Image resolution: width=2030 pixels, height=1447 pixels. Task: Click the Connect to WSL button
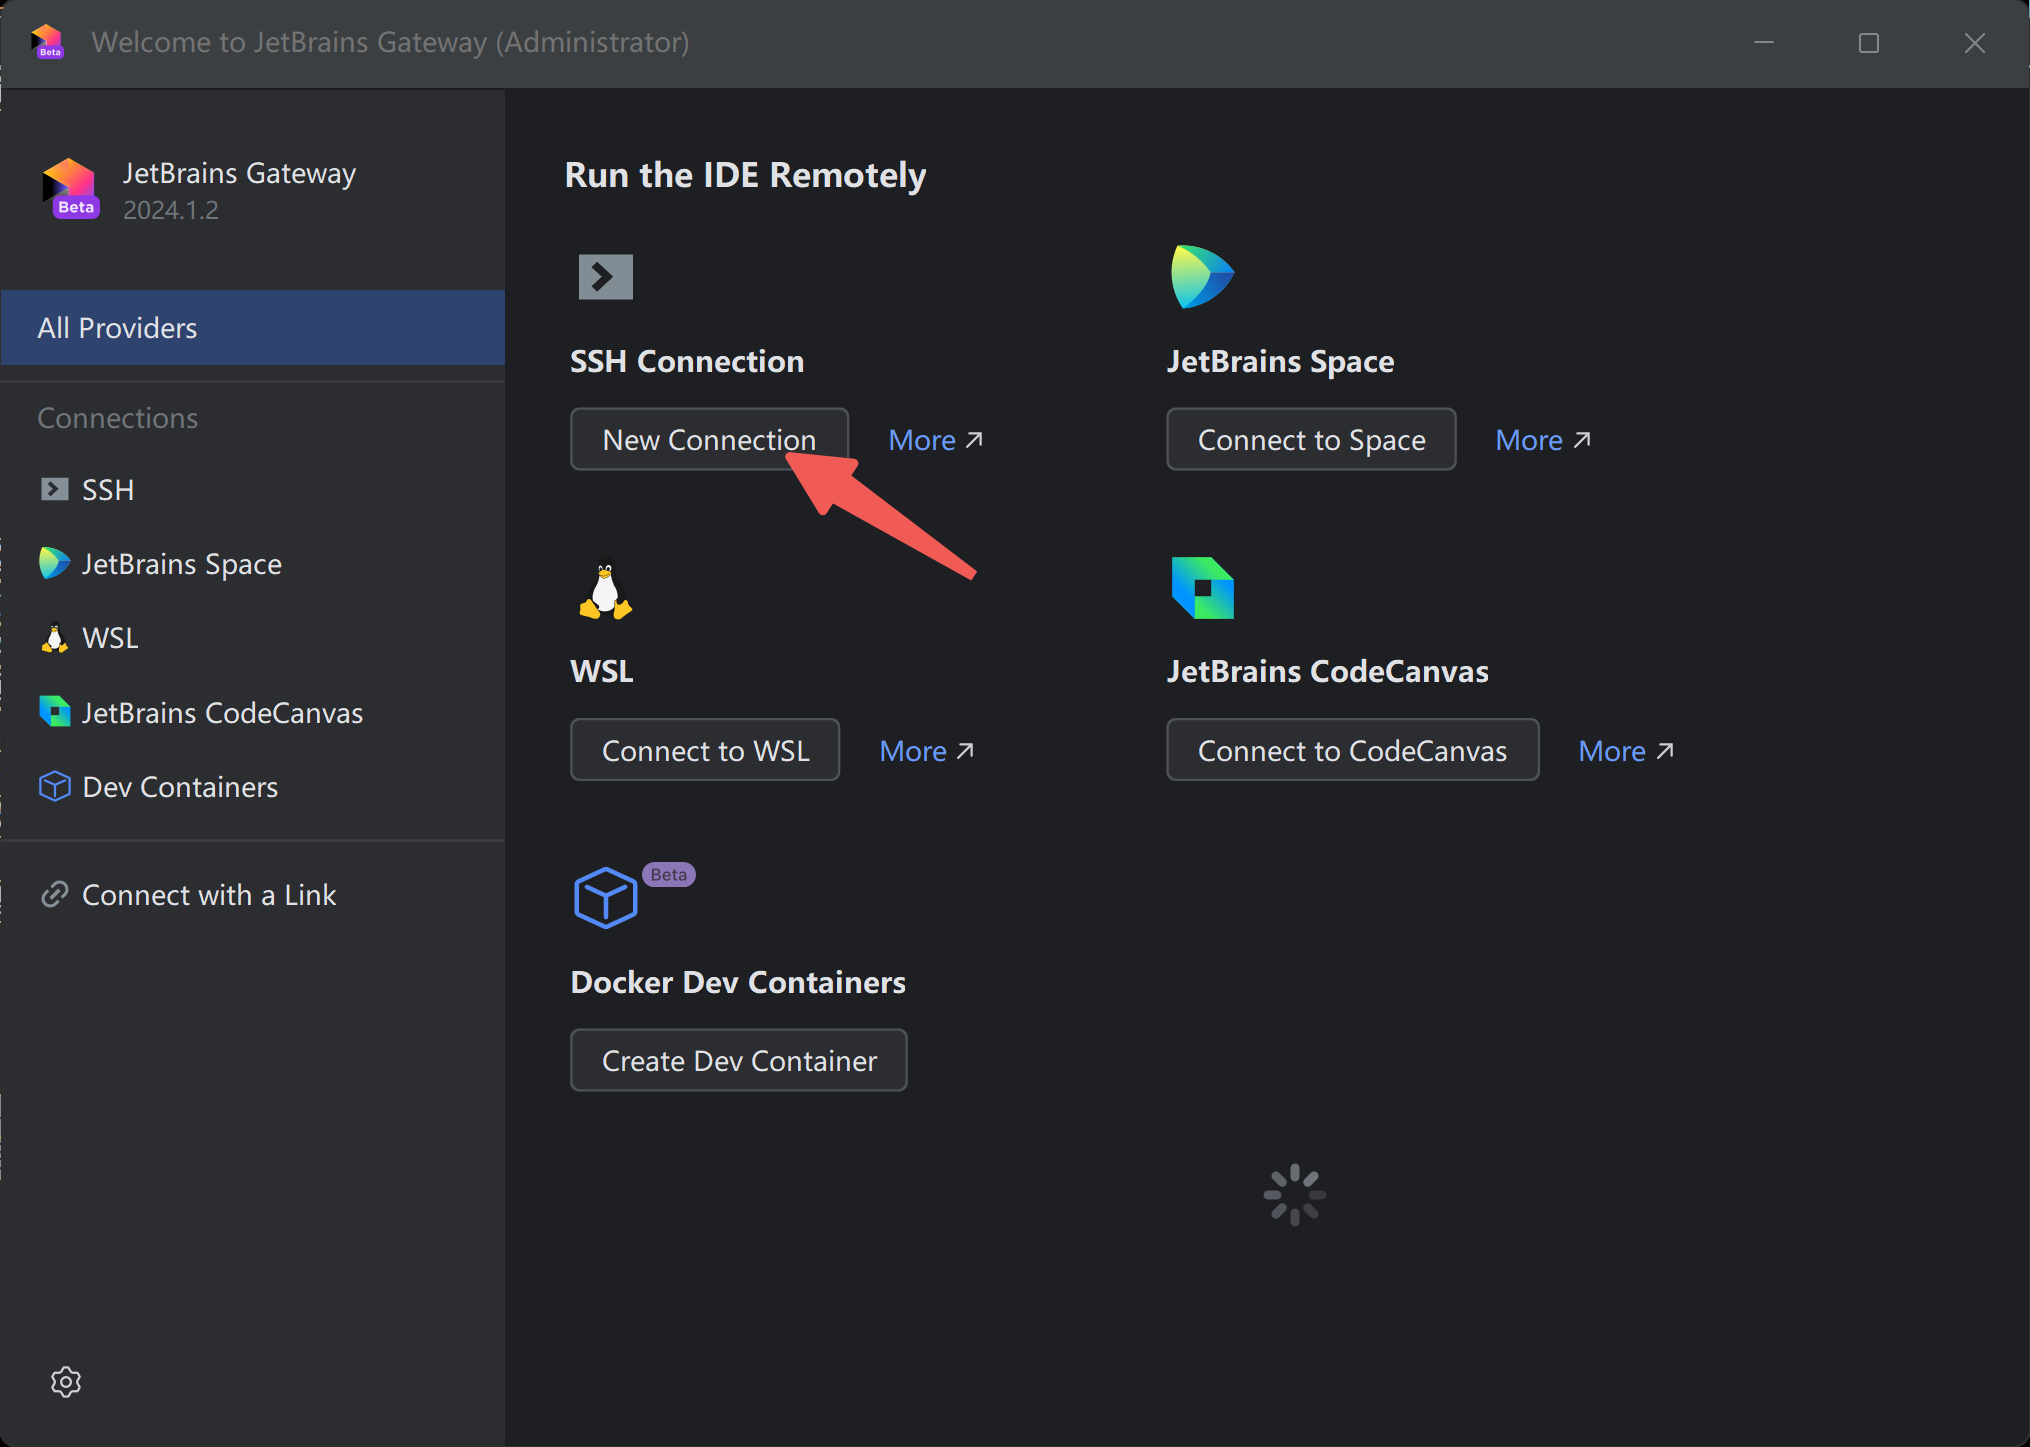[x=705, y=750]
